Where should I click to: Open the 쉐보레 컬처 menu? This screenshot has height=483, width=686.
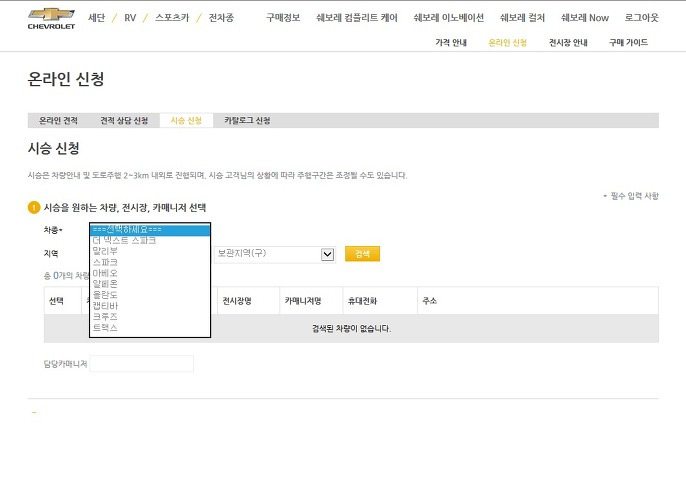click(522, 18)
